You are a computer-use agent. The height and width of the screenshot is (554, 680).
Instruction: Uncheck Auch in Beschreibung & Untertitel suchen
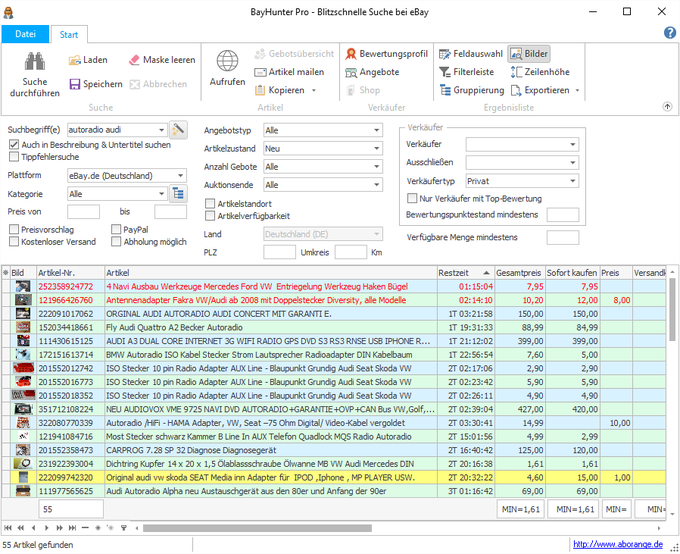pos(14,144)
